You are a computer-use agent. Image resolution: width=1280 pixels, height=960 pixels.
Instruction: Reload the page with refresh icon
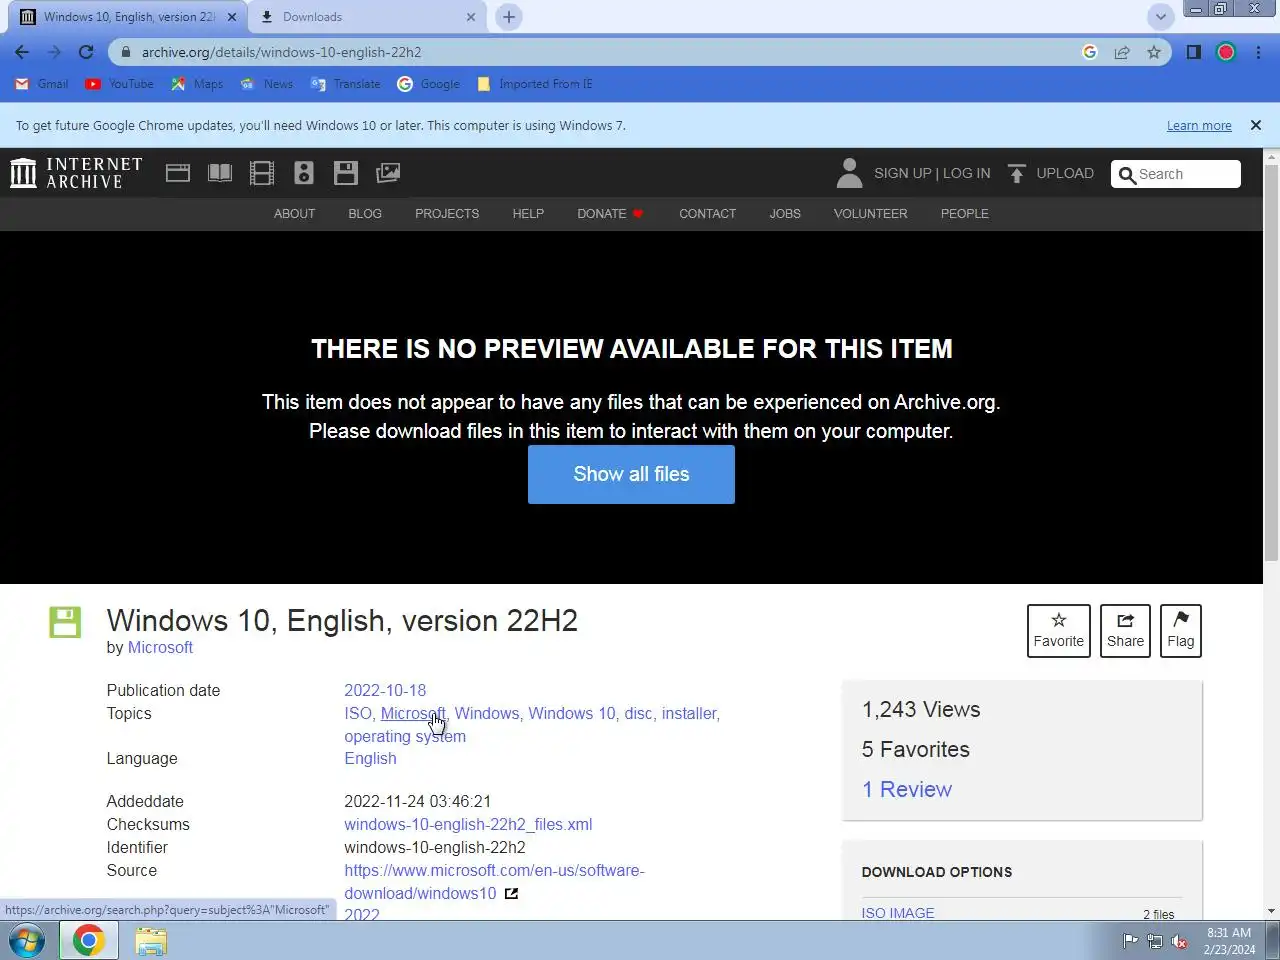pos(86,52)
